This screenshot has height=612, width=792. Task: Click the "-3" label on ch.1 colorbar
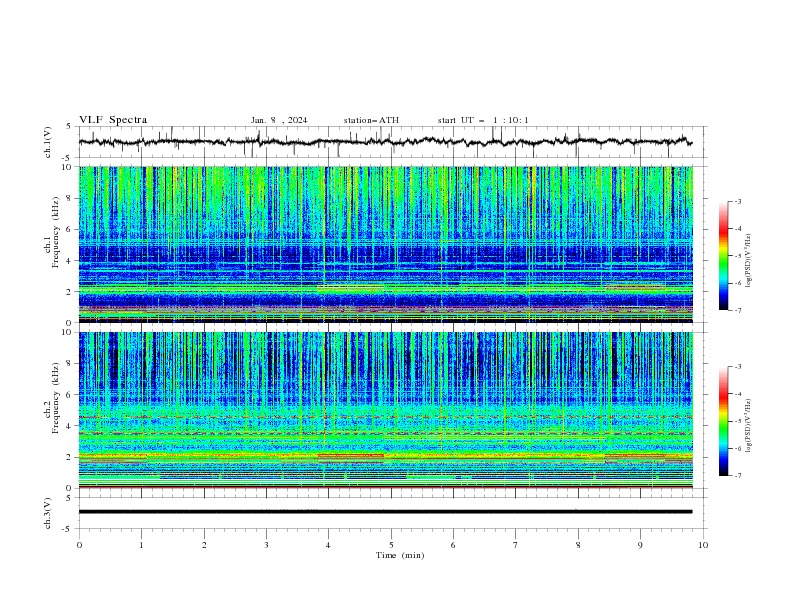pyautogui.click(x=738, y=201)
